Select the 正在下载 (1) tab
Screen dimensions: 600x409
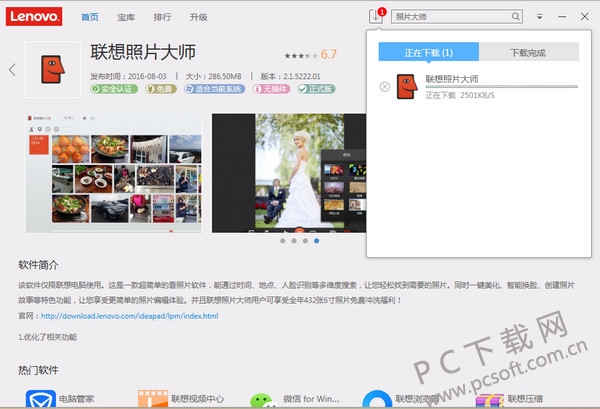429,52
